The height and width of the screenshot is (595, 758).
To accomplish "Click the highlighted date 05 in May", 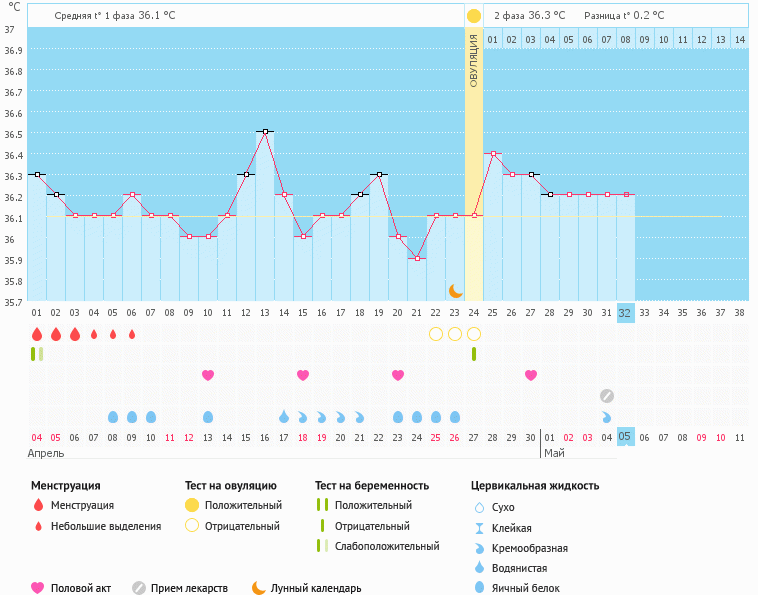I will coord(625,437).
